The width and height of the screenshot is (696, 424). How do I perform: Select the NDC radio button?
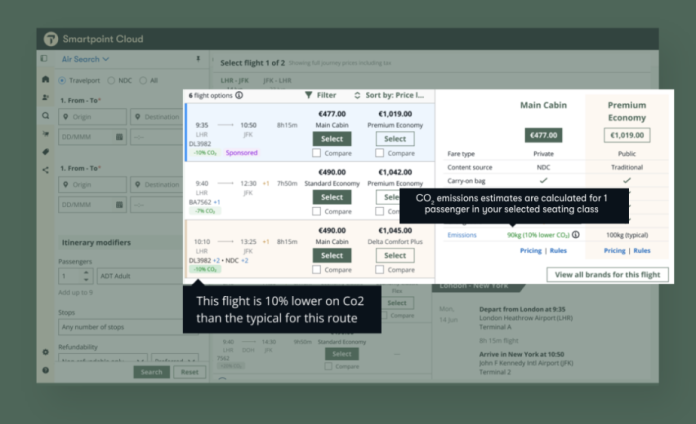pyautogui.click(x=111, y=80)
